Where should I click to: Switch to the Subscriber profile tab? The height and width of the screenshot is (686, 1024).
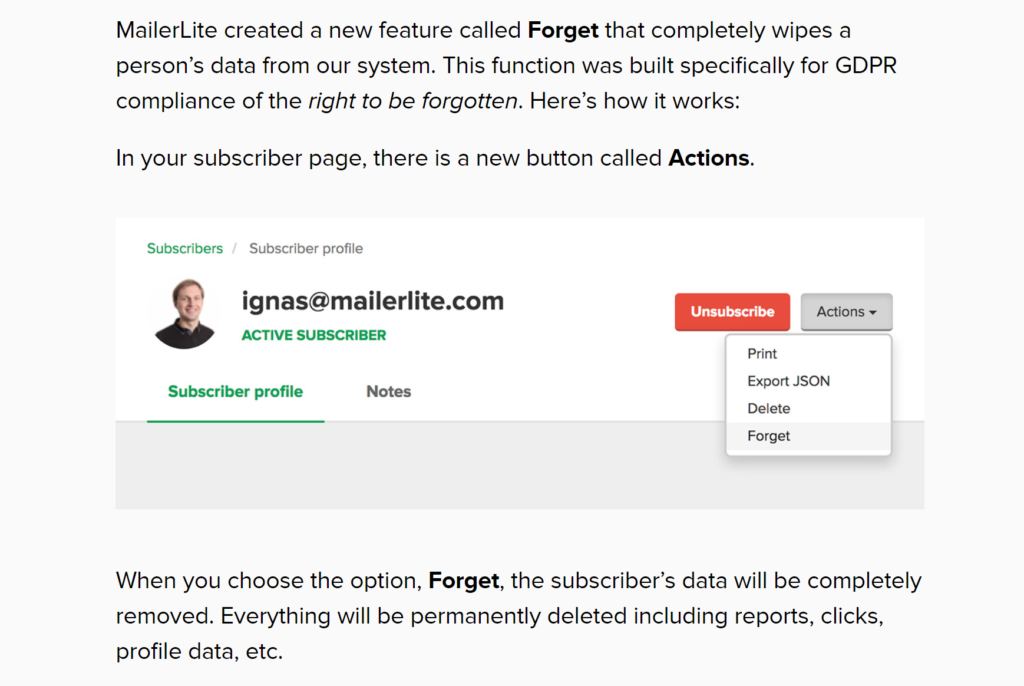[235, 391]
